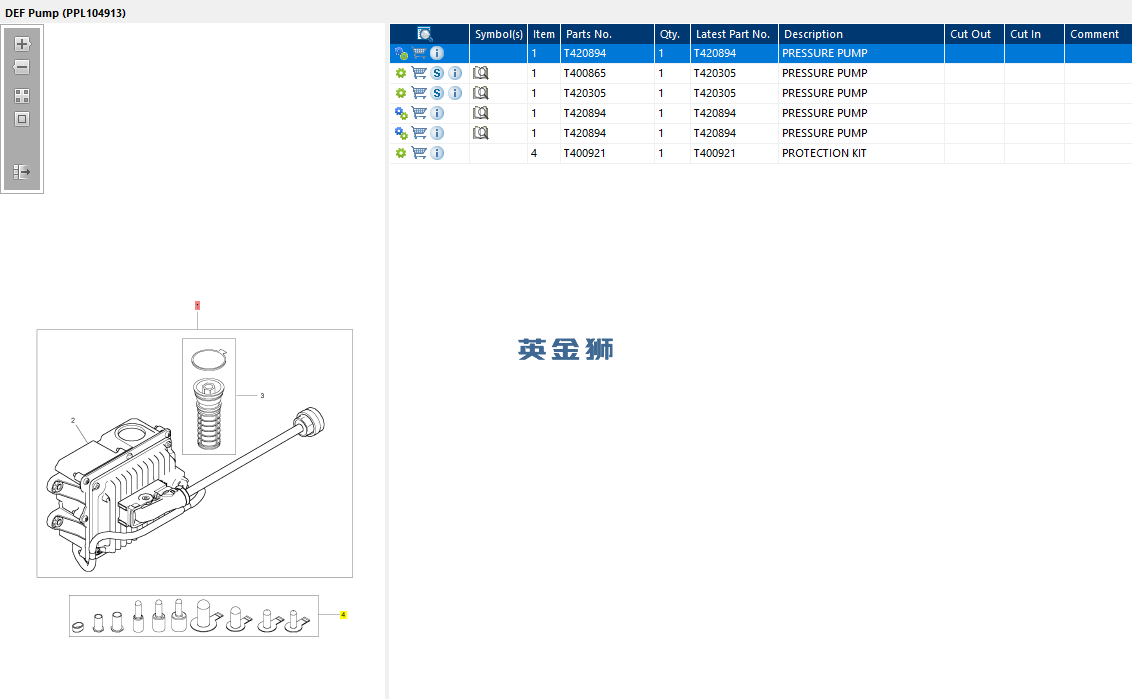Click the Cut Out column header
The width and height of the screenshot is (1132, 699).
click(974, 34)
